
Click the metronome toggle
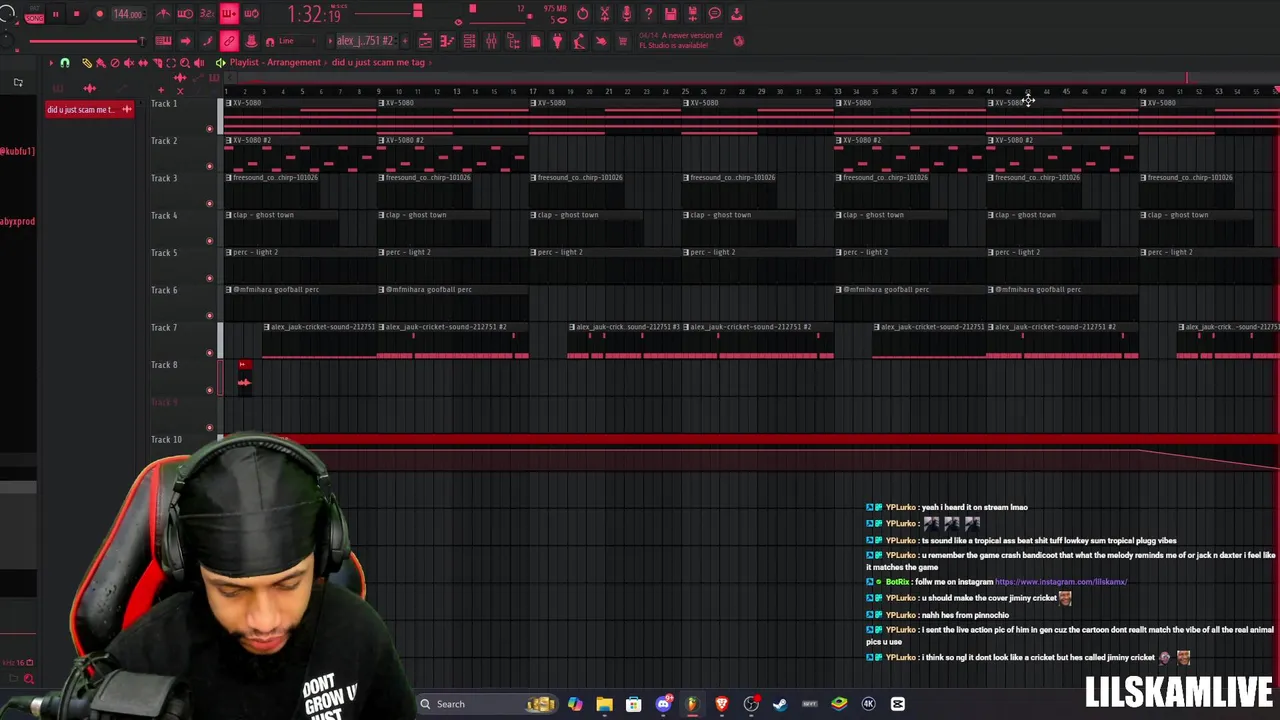point(163,14)
